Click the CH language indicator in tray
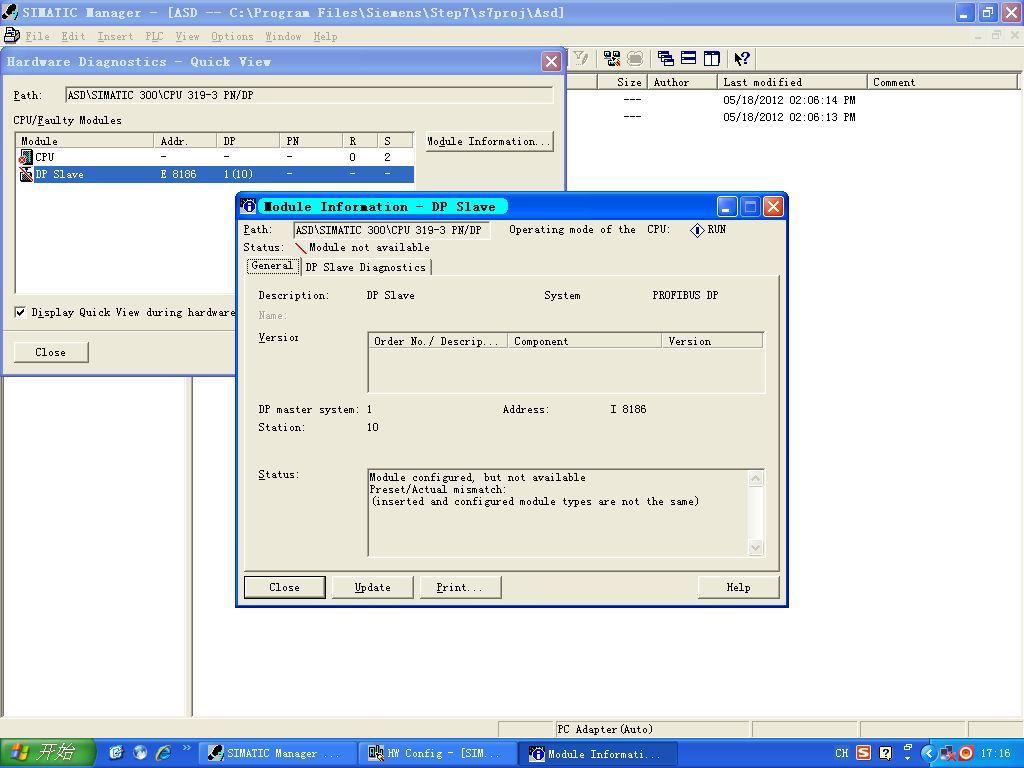Viewport: 1024px width, 768px height. [x=842, y=753]
